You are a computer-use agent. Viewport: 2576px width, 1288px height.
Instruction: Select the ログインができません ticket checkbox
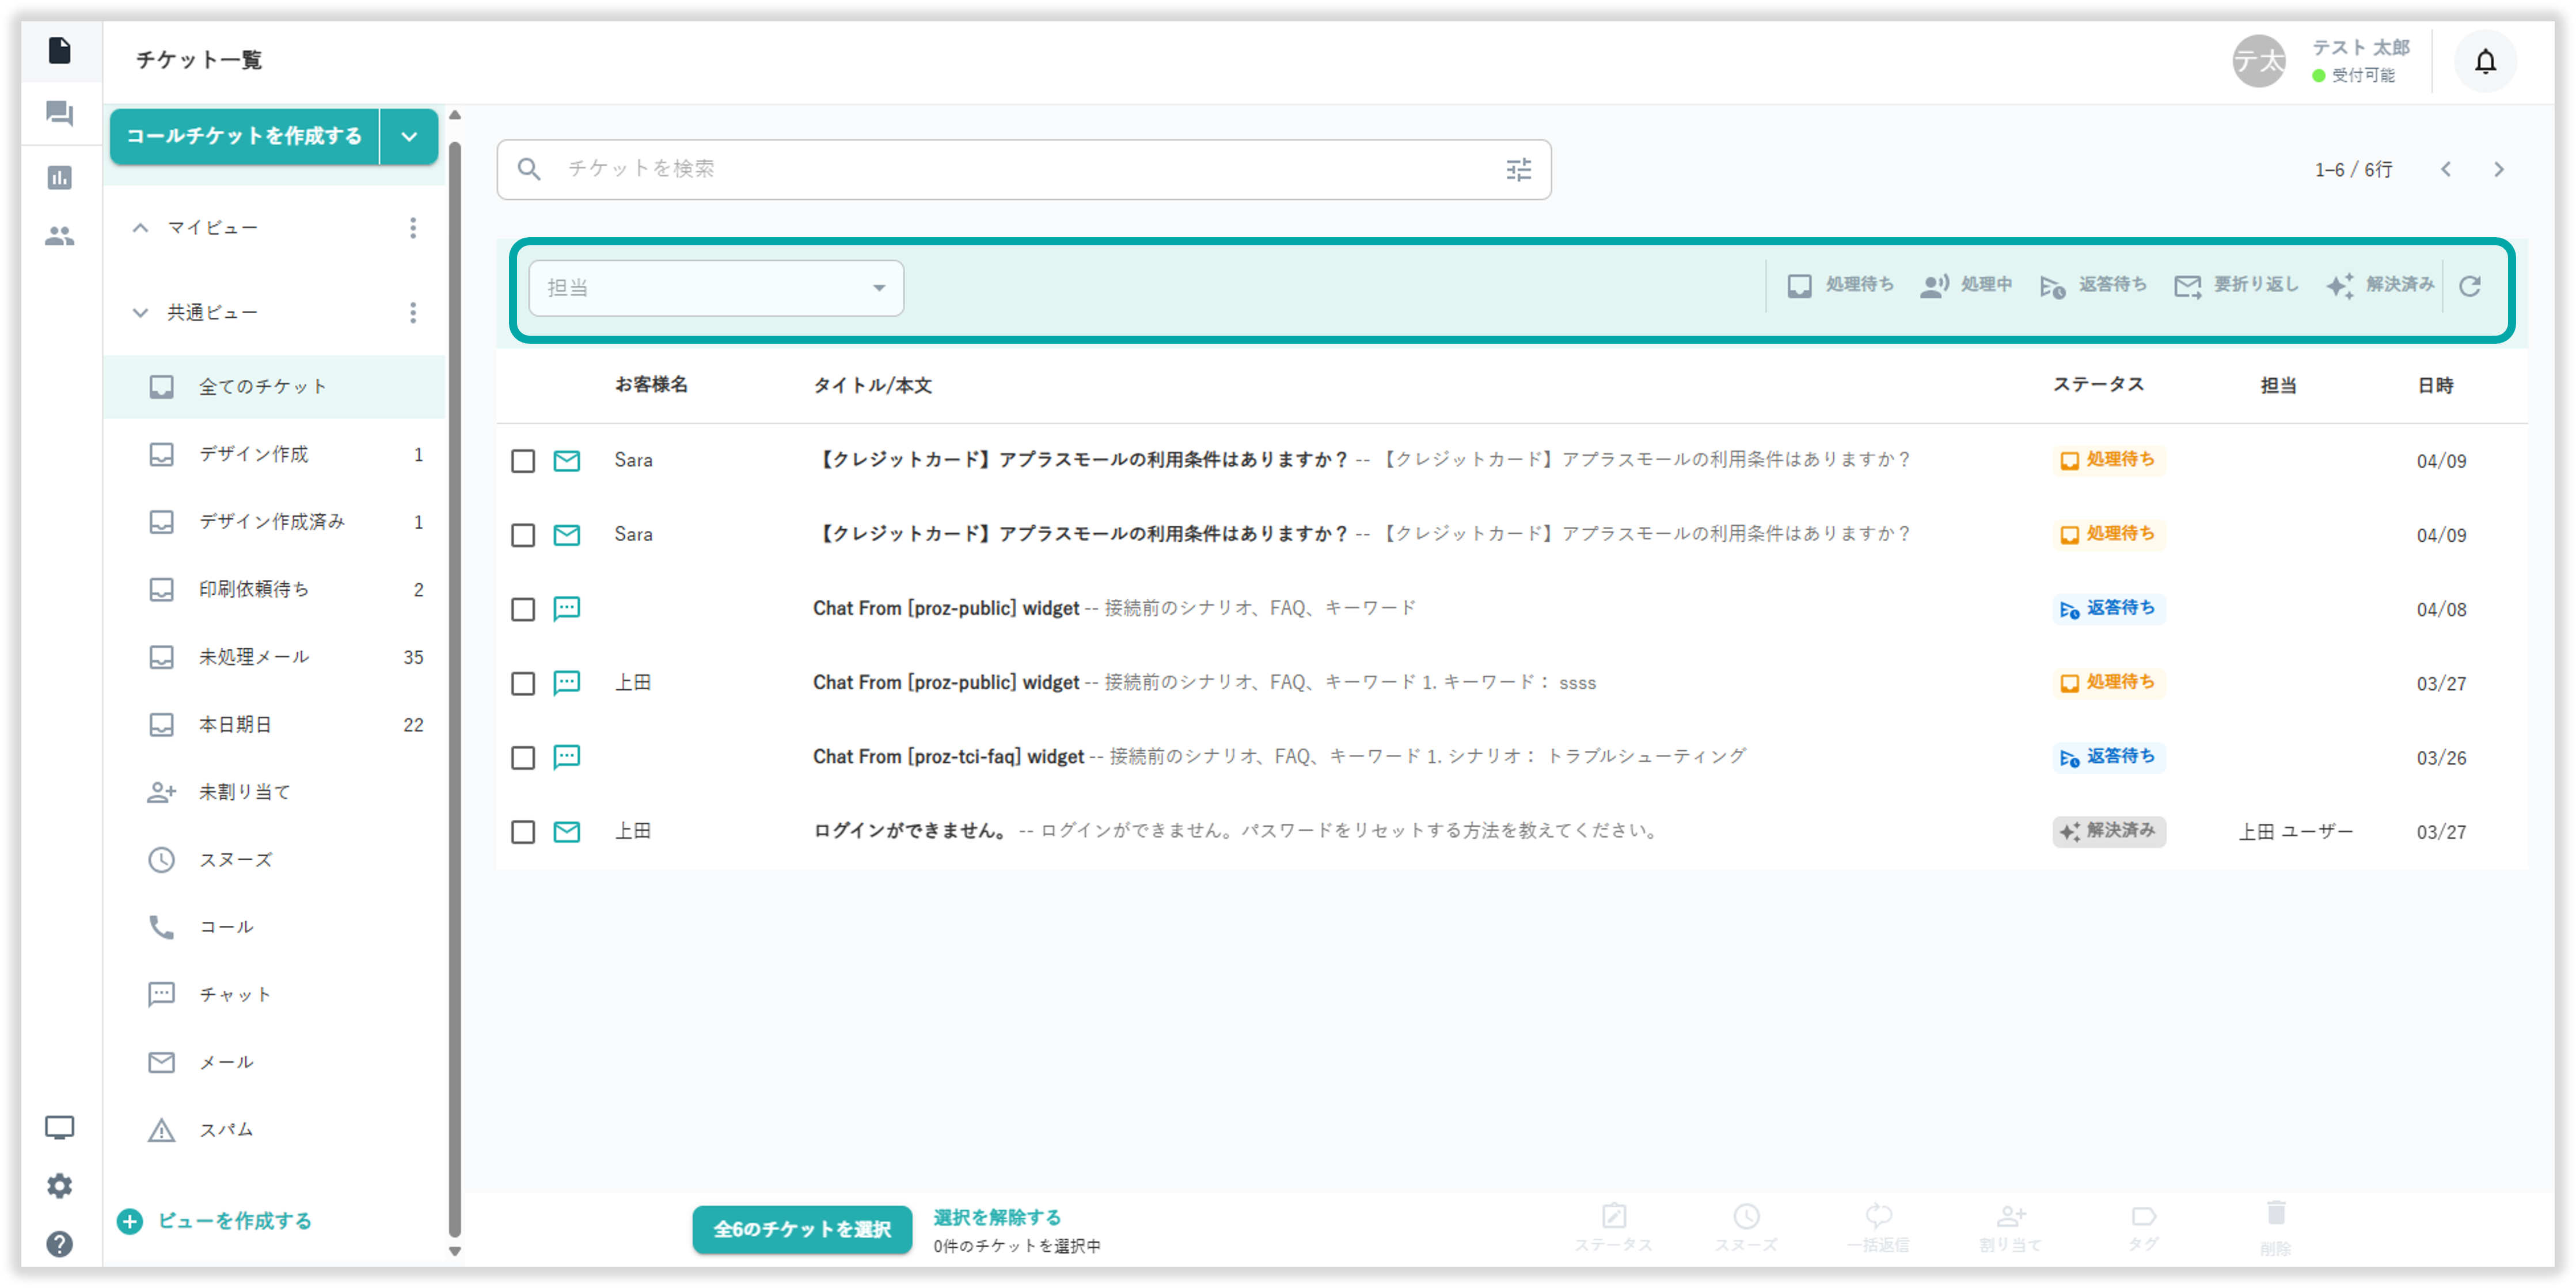click(x=523, y=832)
